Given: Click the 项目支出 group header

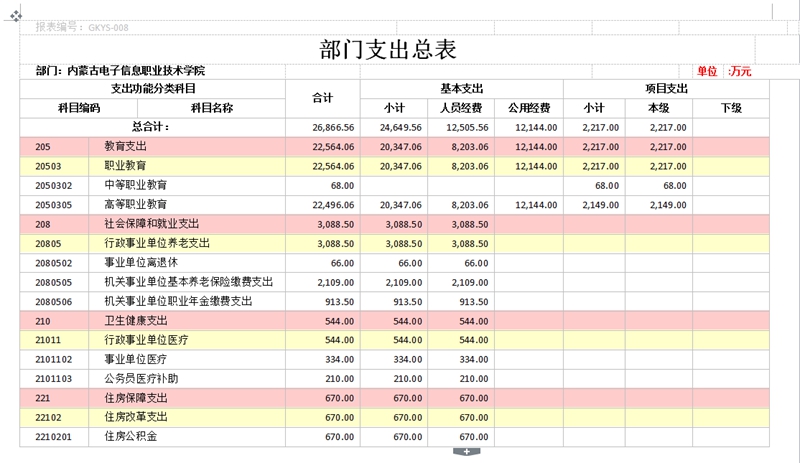Looking at the screenshot, I should click(667, 89).
